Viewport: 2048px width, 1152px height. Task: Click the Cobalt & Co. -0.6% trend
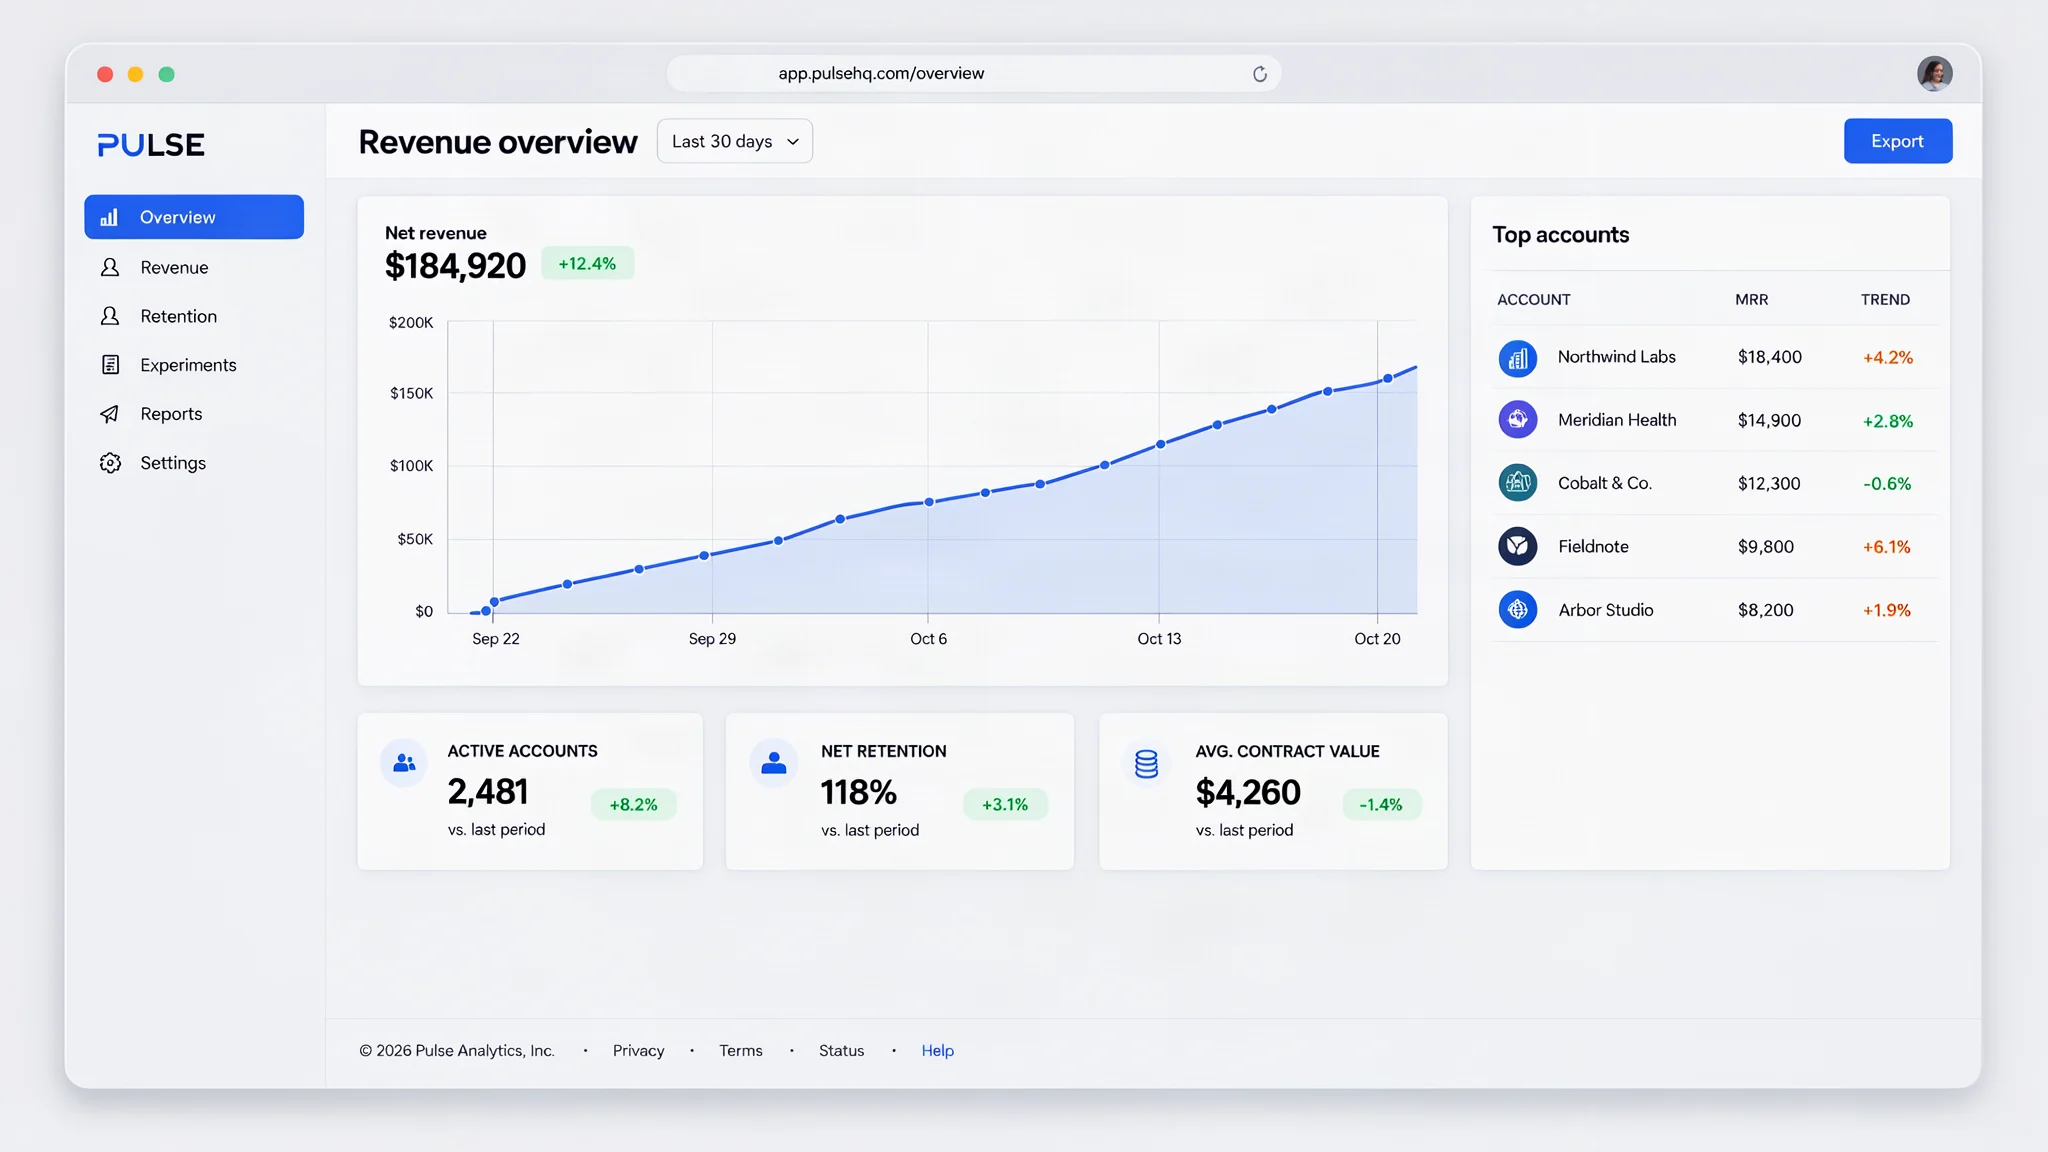[1887, 484]
